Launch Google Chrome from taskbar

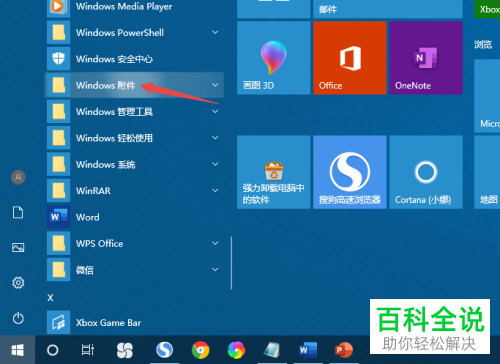point(200,350)
